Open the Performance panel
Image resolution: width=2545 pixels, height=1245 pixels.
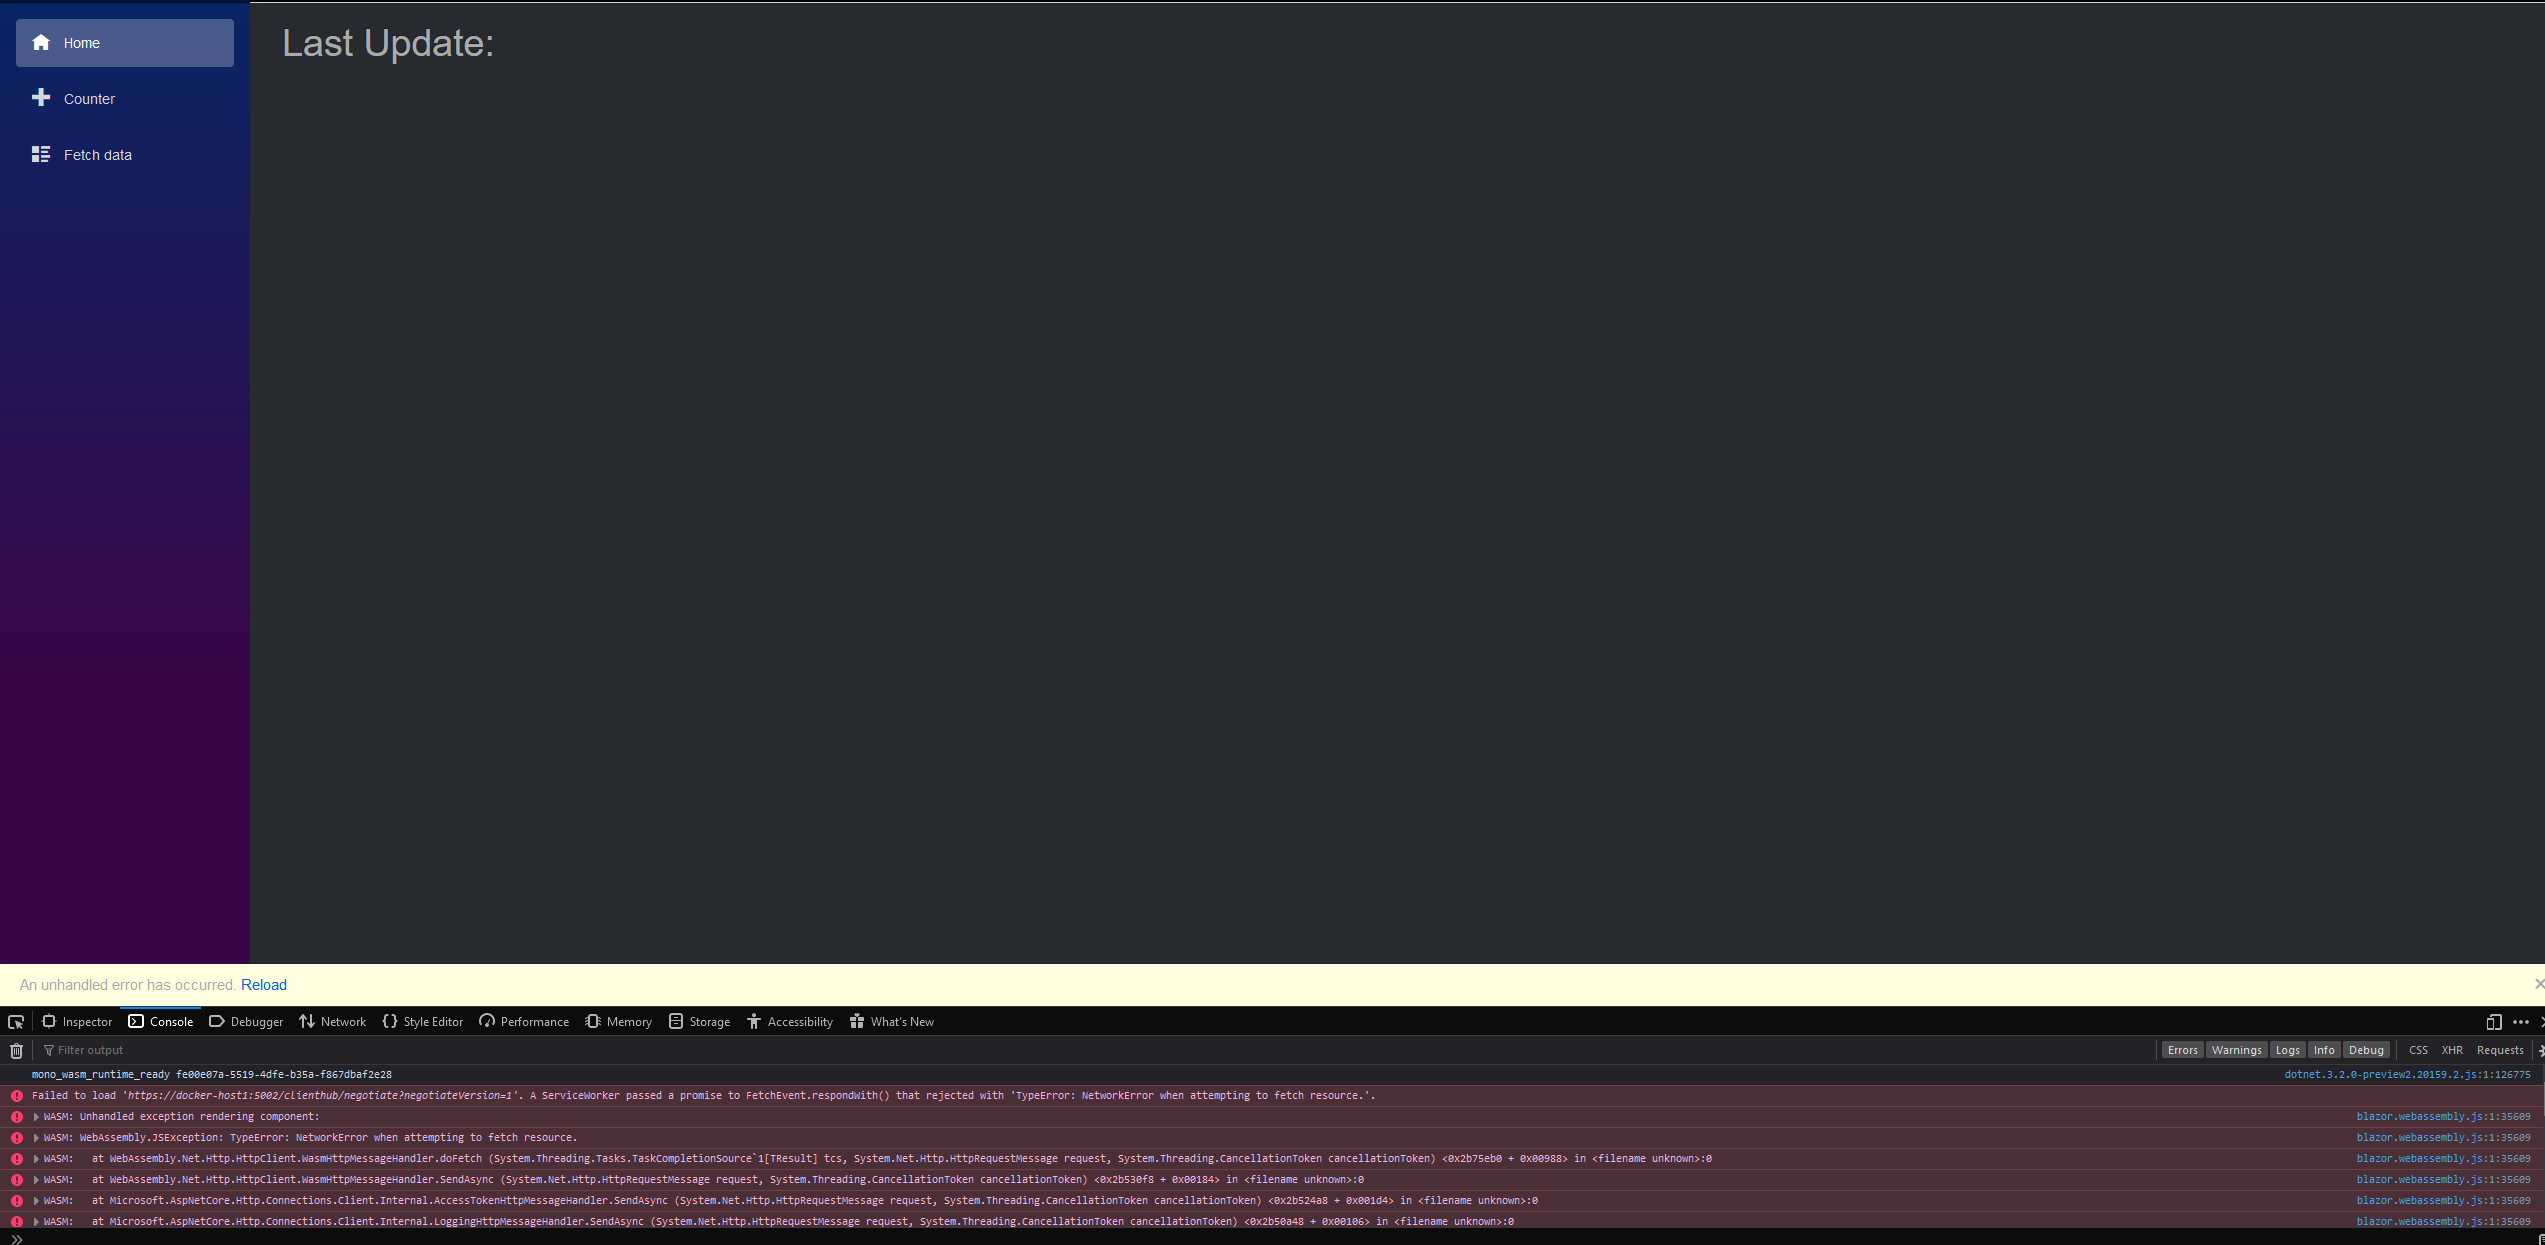[x=523, y=1021]
